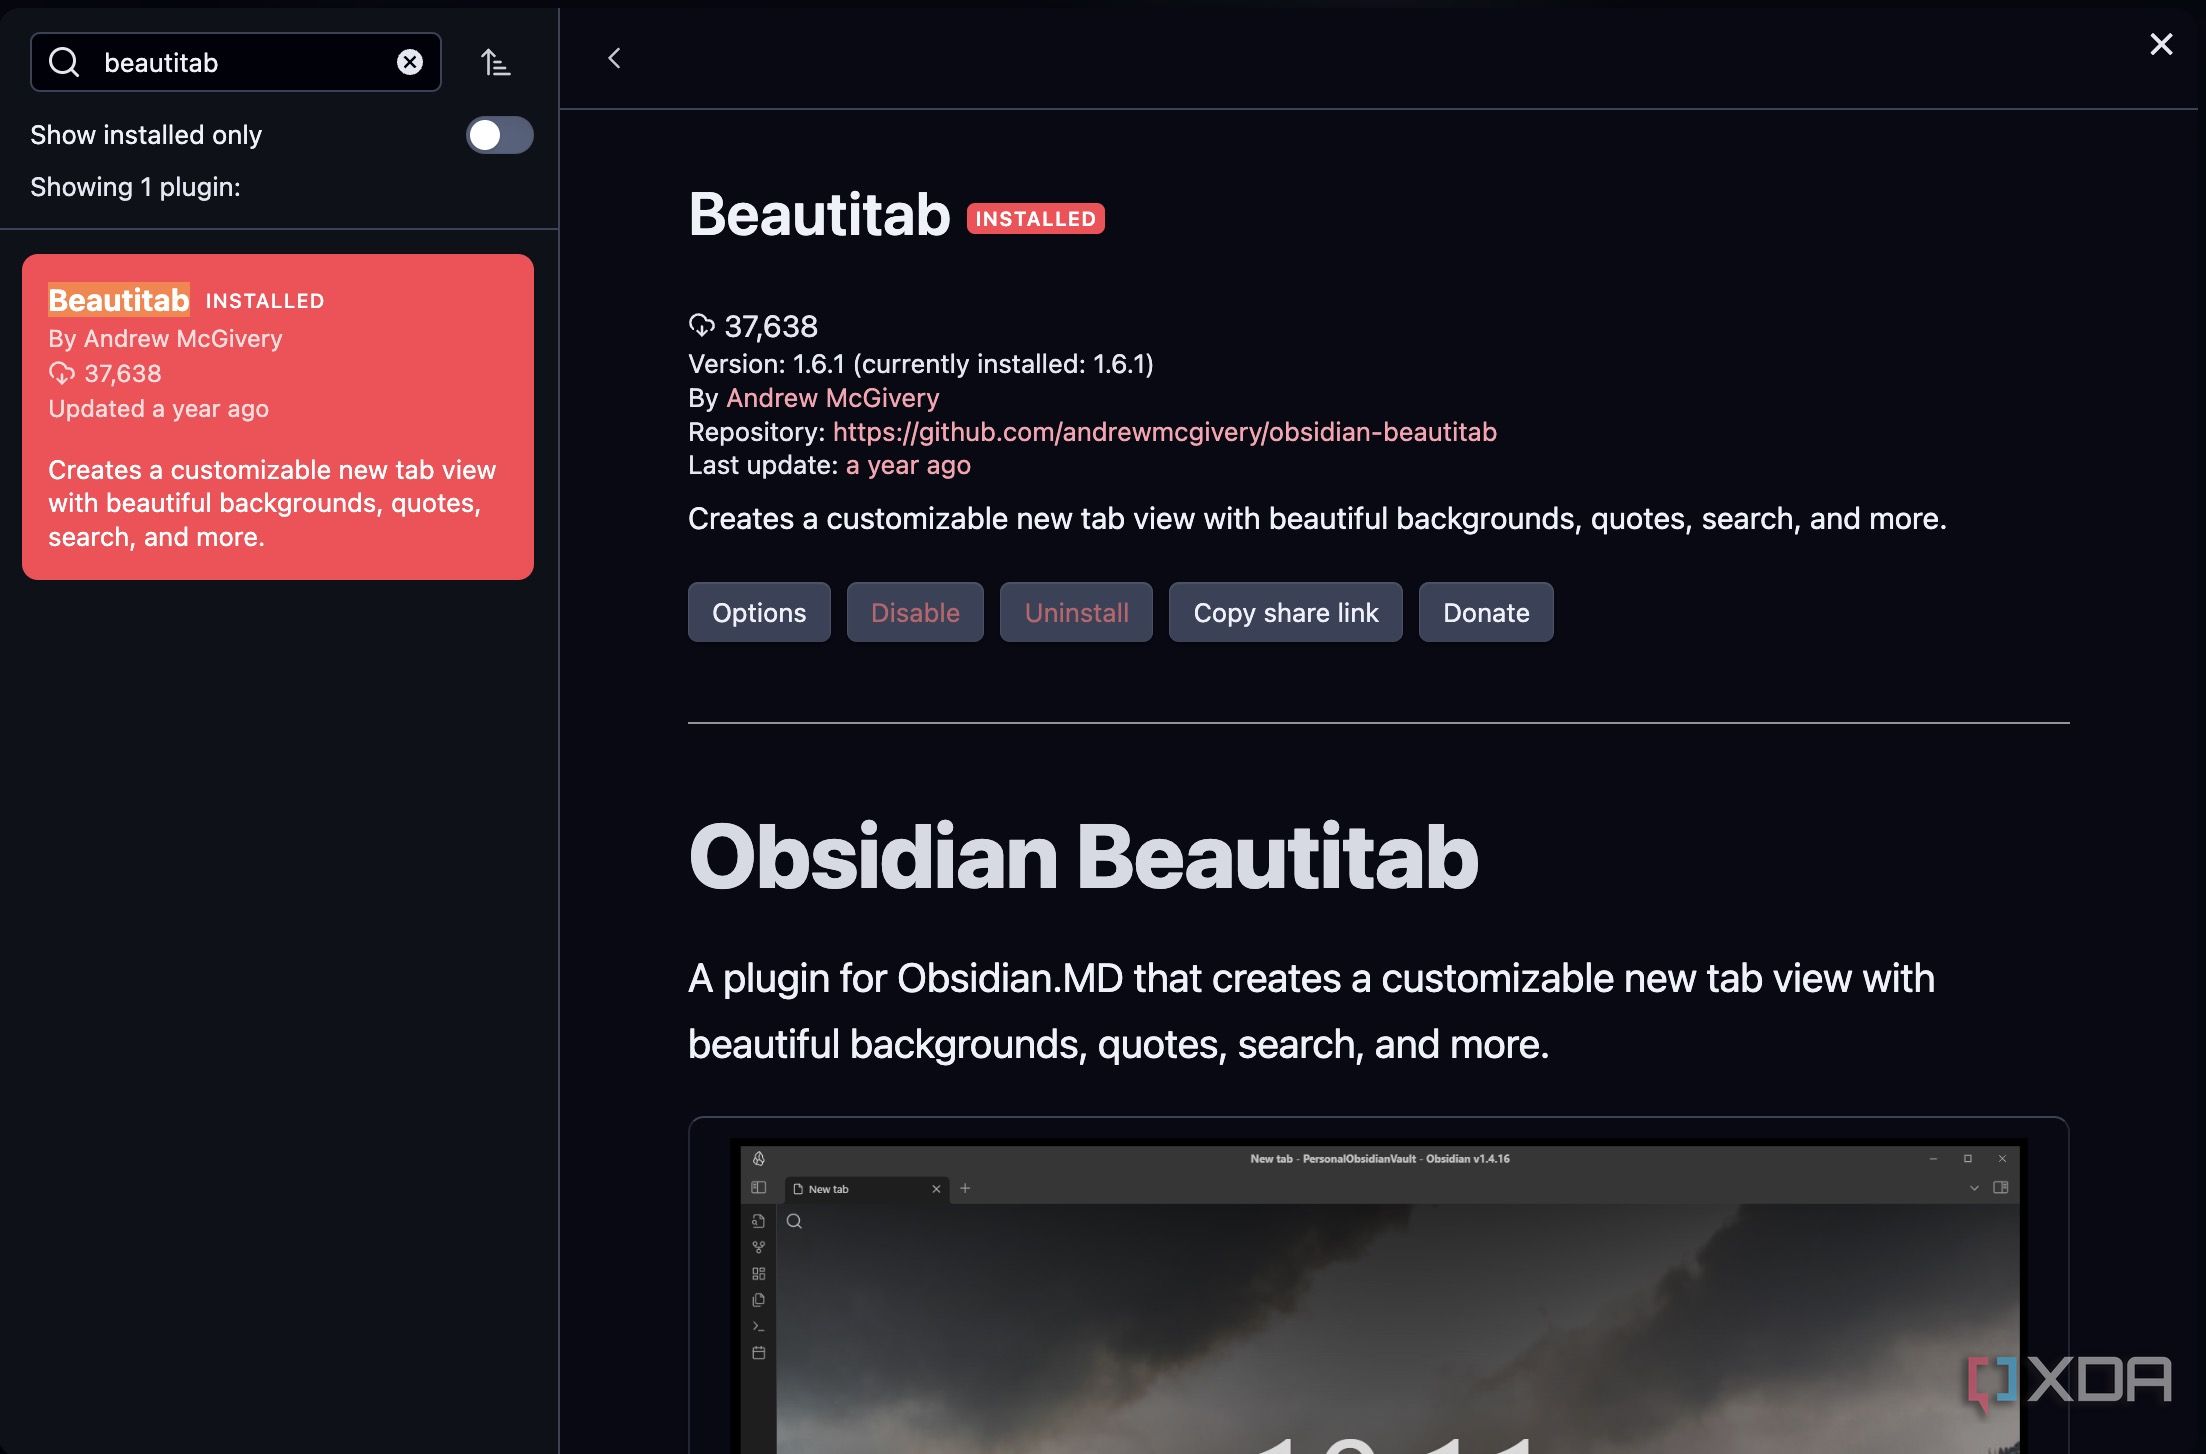The height and width of the screenshot is (1454, 2206).
Task: Click the INSTALLED badge next to title
Action: click(x=1035, y=218)
